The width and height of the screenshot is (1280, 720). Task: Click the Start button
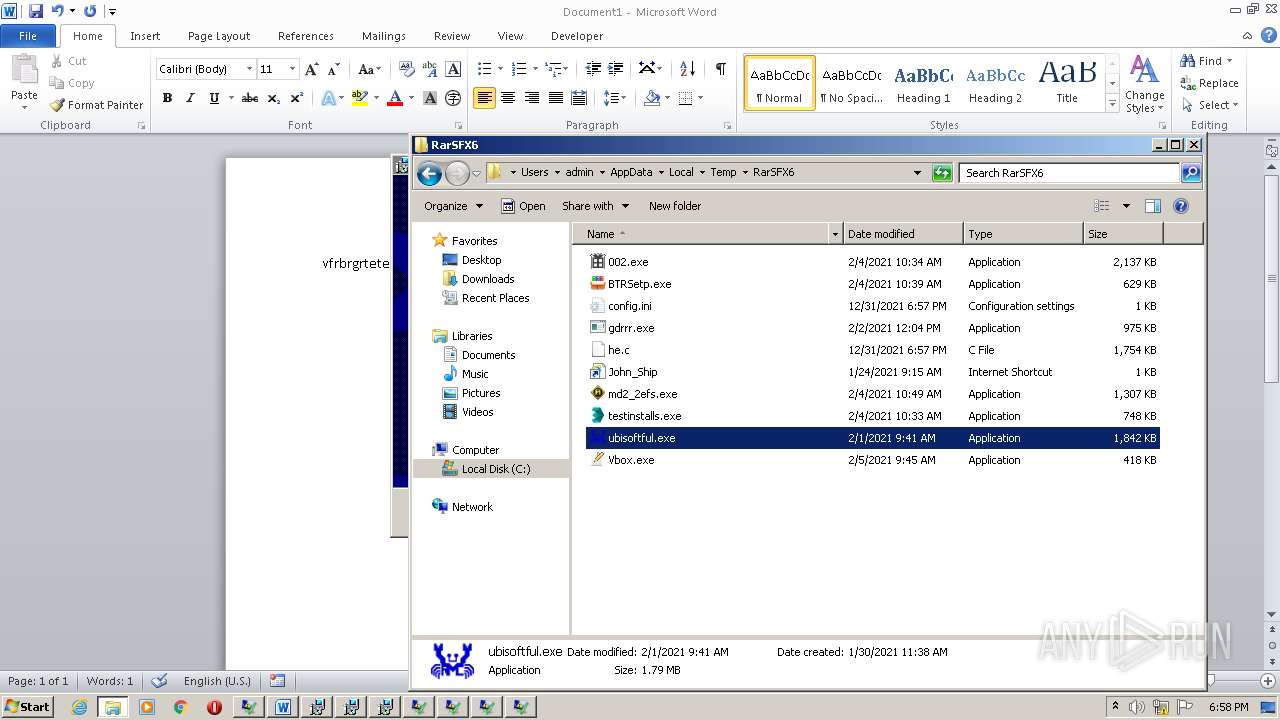tap(27, 707)
